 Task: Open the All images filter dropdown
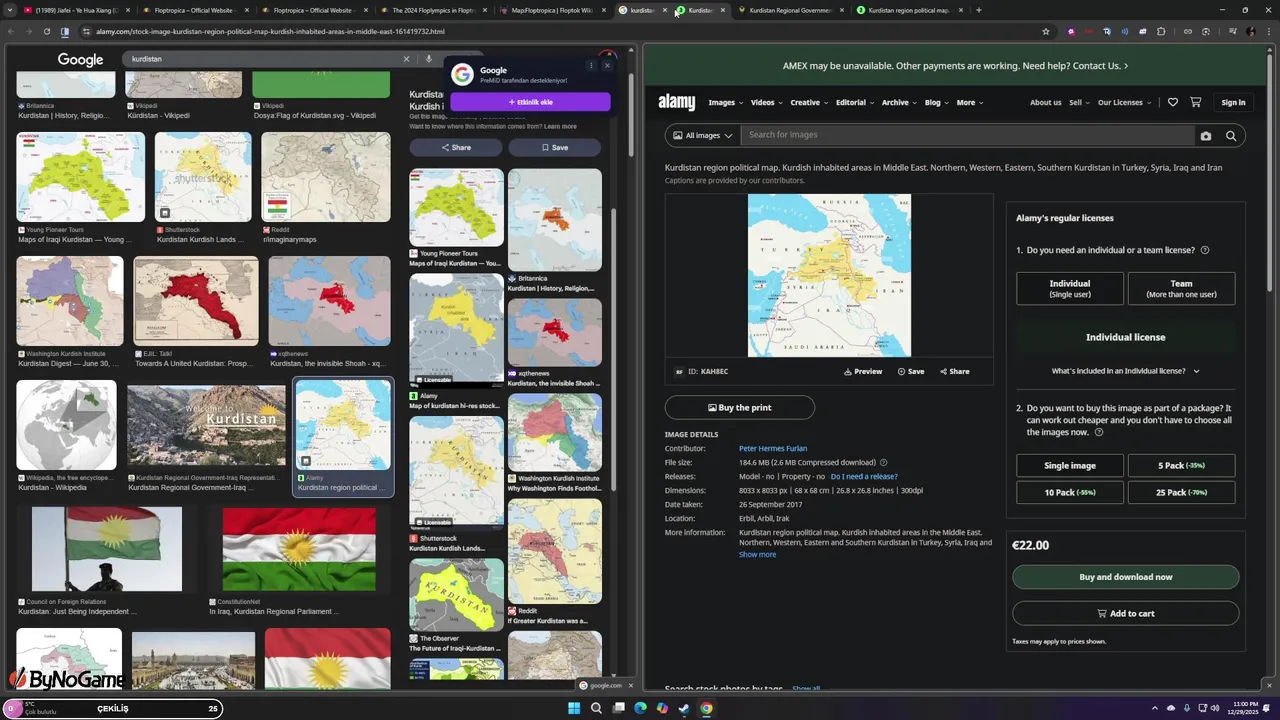tap(702, 136)
